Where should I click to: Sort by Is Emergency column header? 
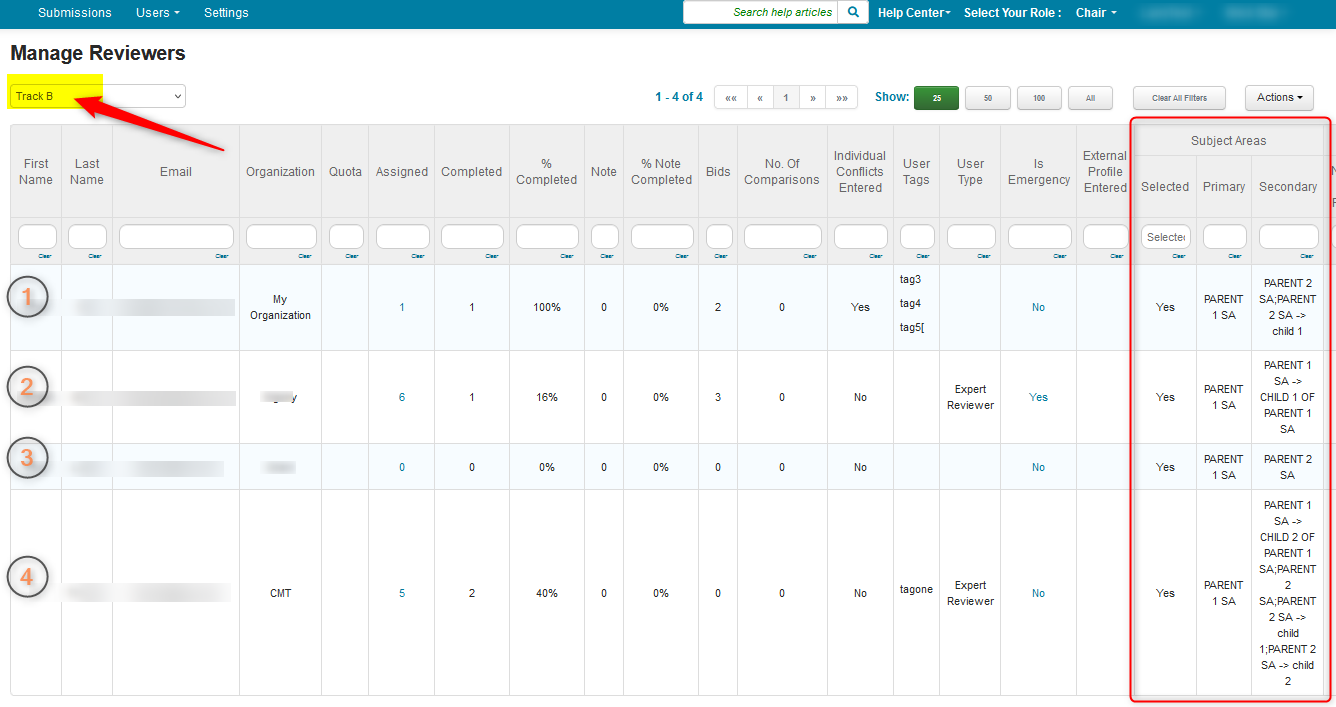pyautogui.click(x=1038, y=172)
